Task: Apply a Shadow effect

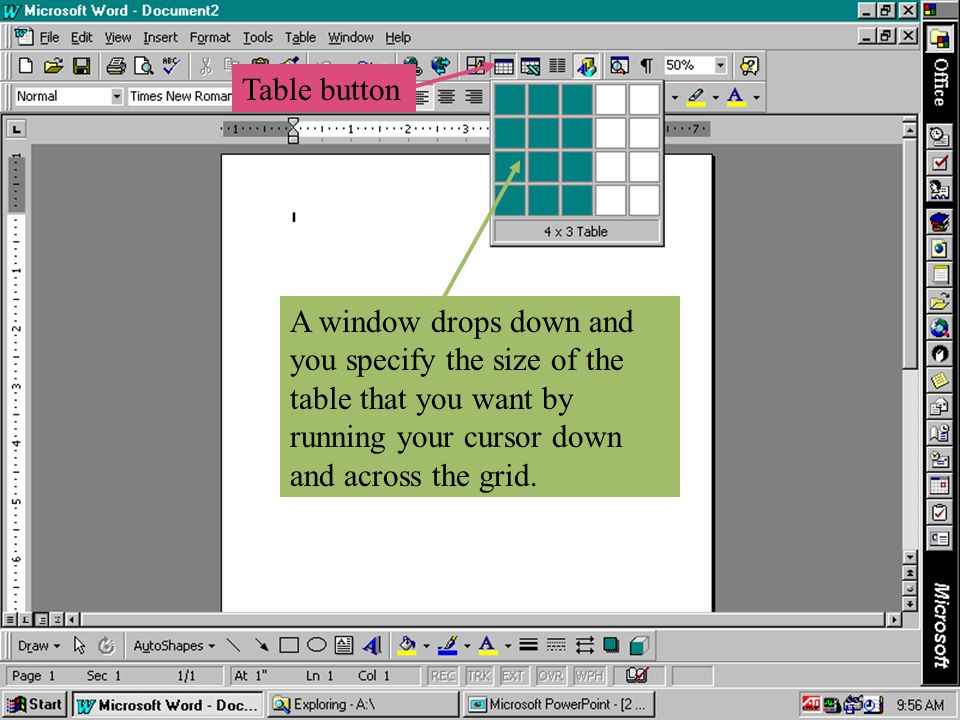Action: (x=611, y=645)
